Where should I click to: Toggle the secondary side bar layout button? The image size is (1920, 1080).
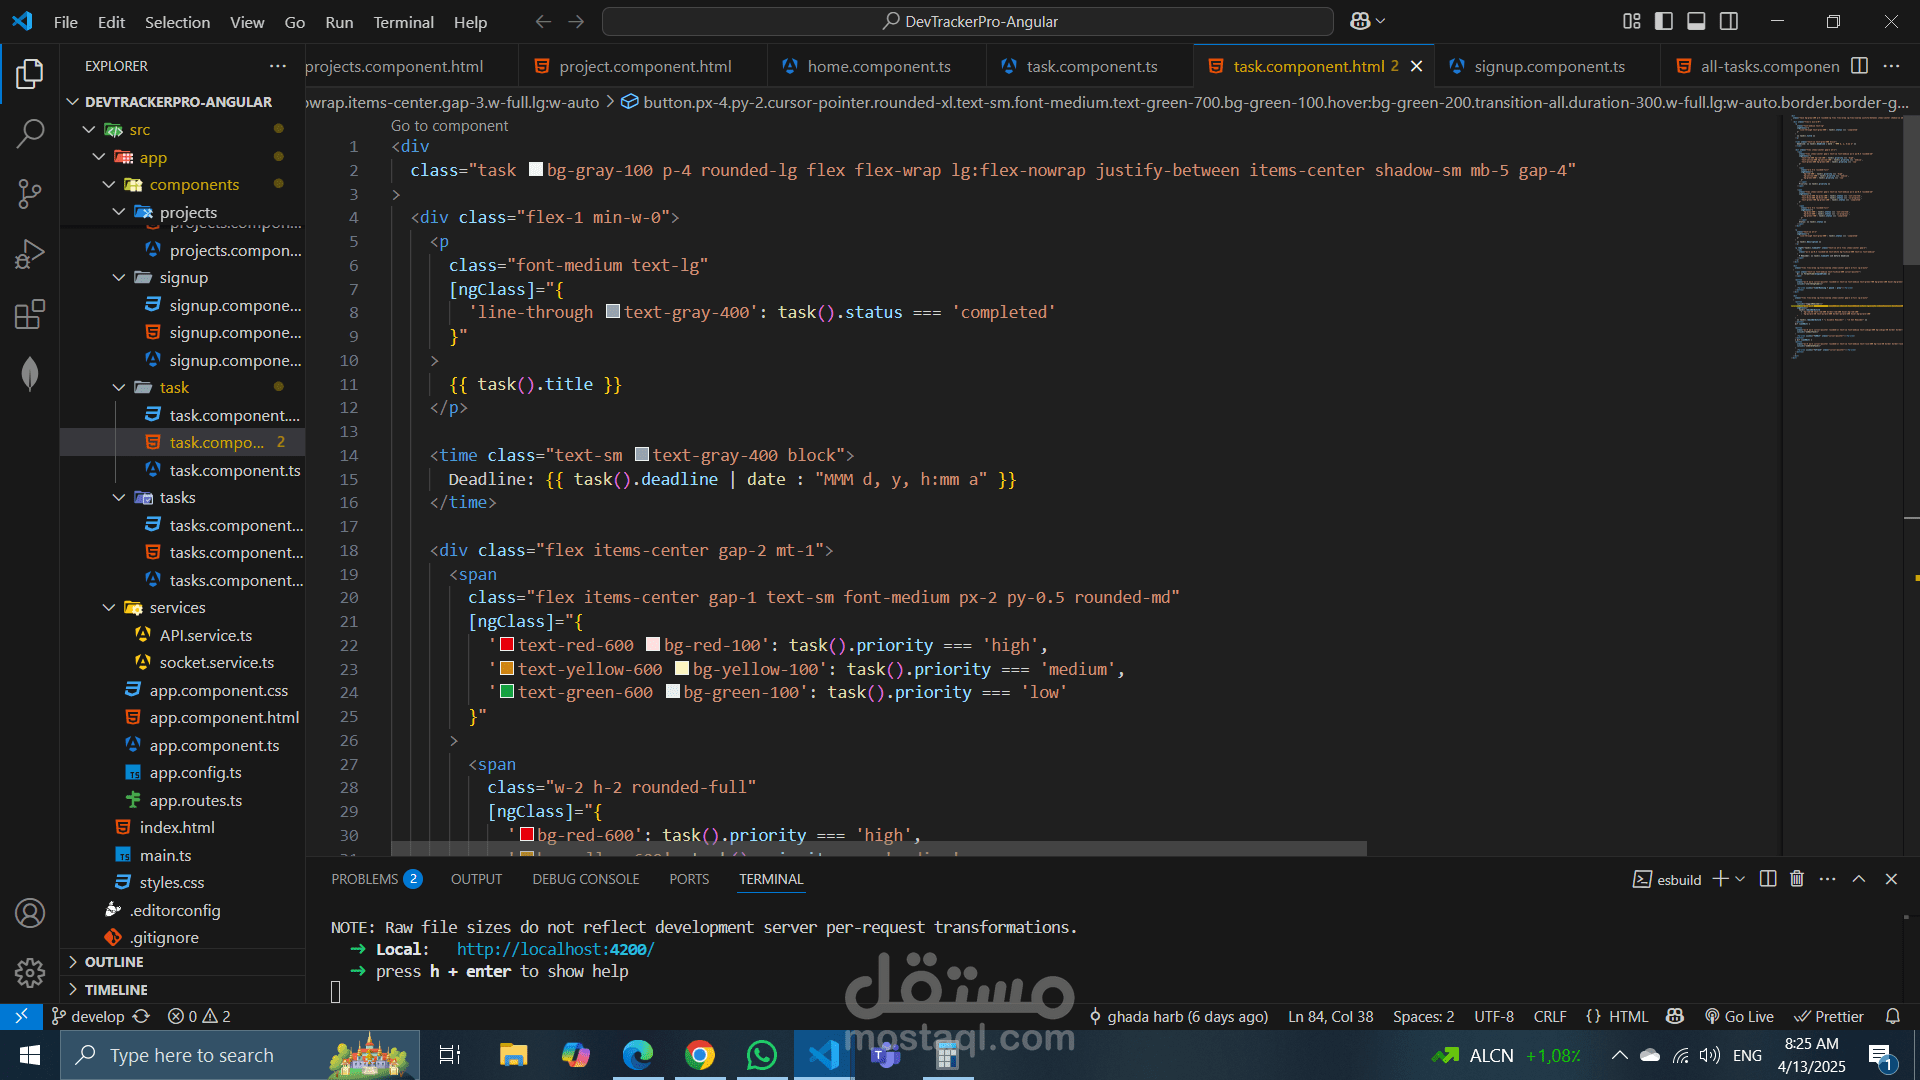[1729, 21]
